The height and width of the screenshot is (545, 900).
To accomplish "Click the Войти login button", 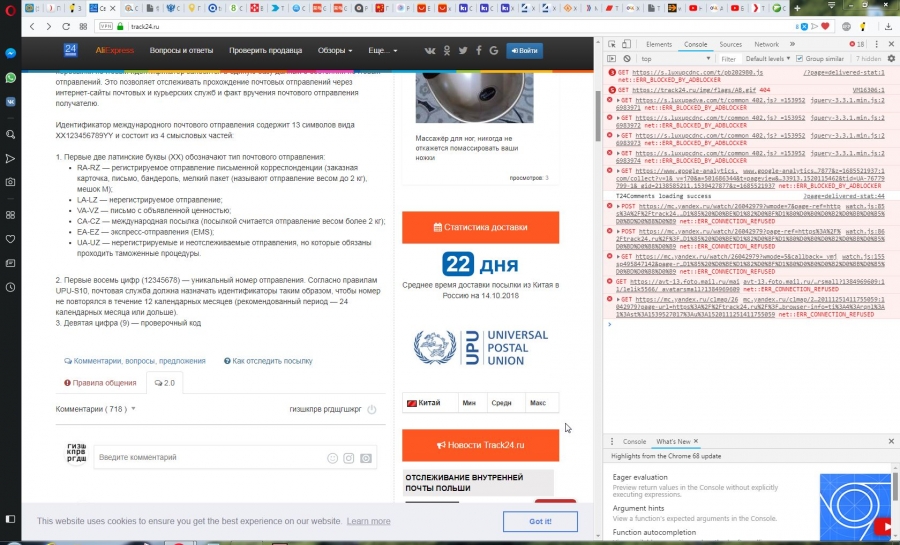I will point(524,50).
